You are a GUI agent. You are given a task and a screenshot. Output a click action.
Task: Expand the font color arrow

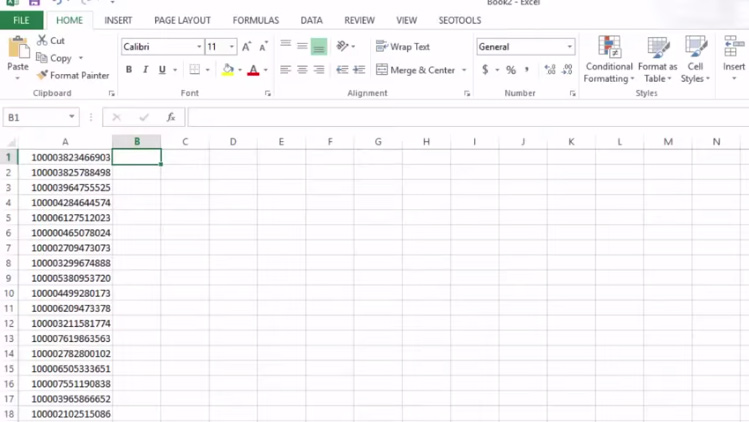tap(266, 70)
